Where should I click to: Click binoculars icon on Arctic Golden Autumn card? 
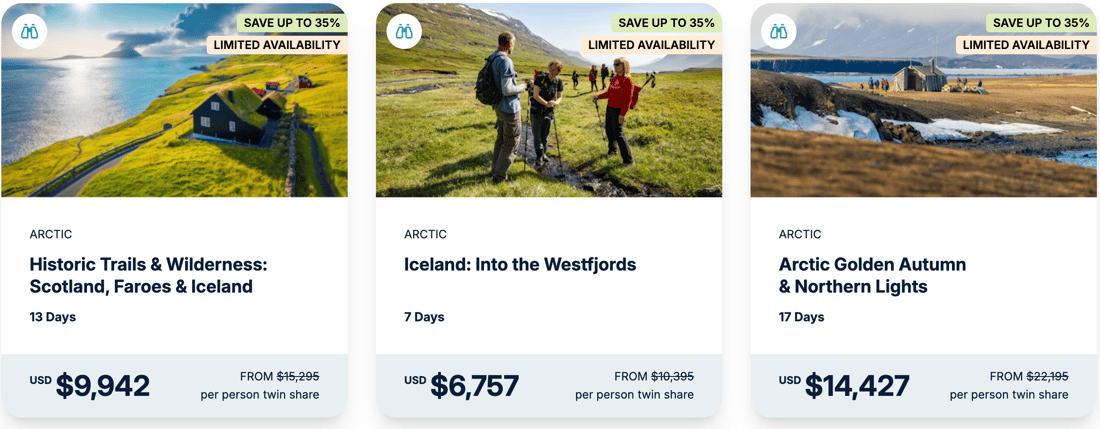pos(779,32)
